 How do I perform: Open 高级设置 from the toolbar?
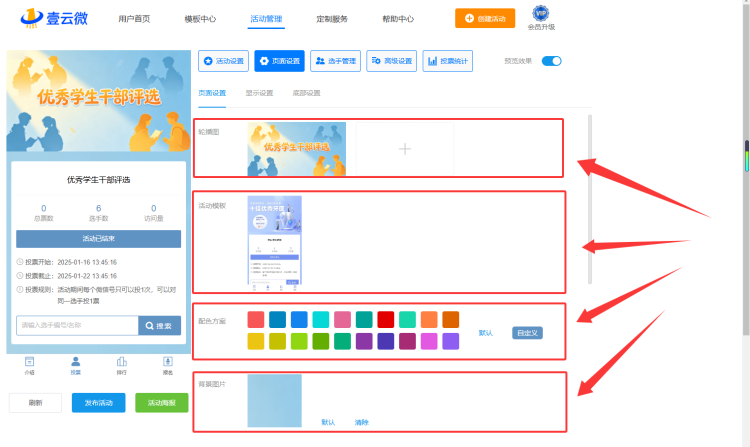point(391,61)
